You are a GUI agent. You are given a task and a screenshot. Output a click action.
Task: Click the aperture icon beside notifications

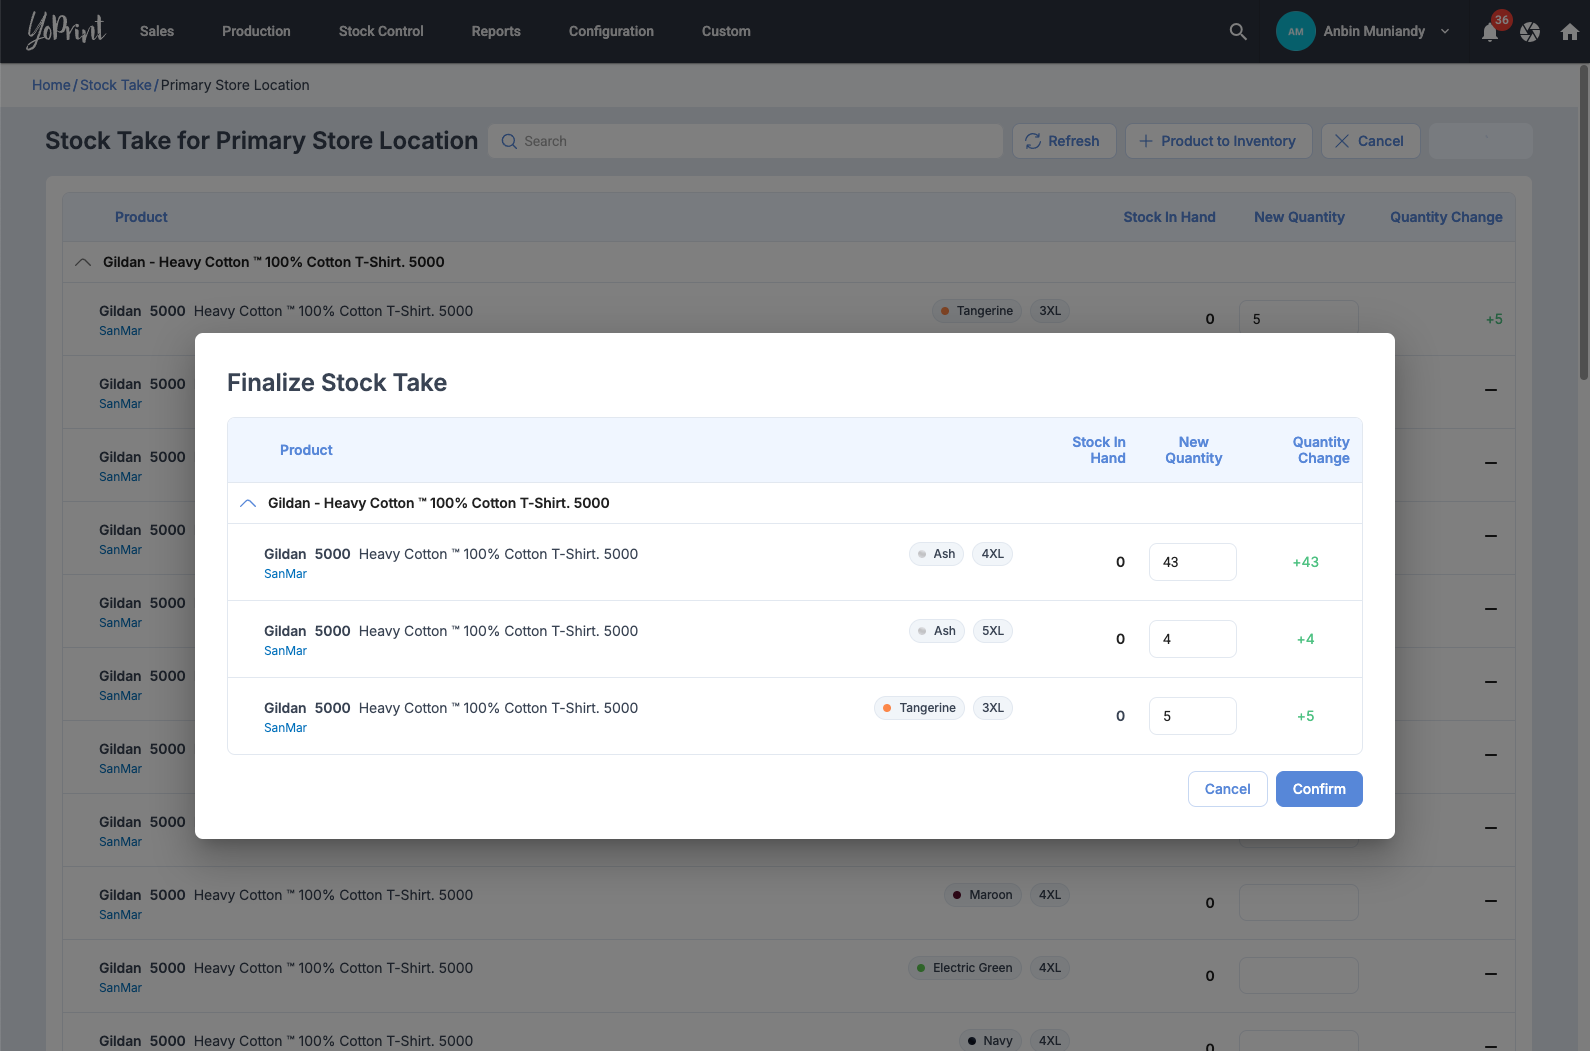(x=1529, y=32)
